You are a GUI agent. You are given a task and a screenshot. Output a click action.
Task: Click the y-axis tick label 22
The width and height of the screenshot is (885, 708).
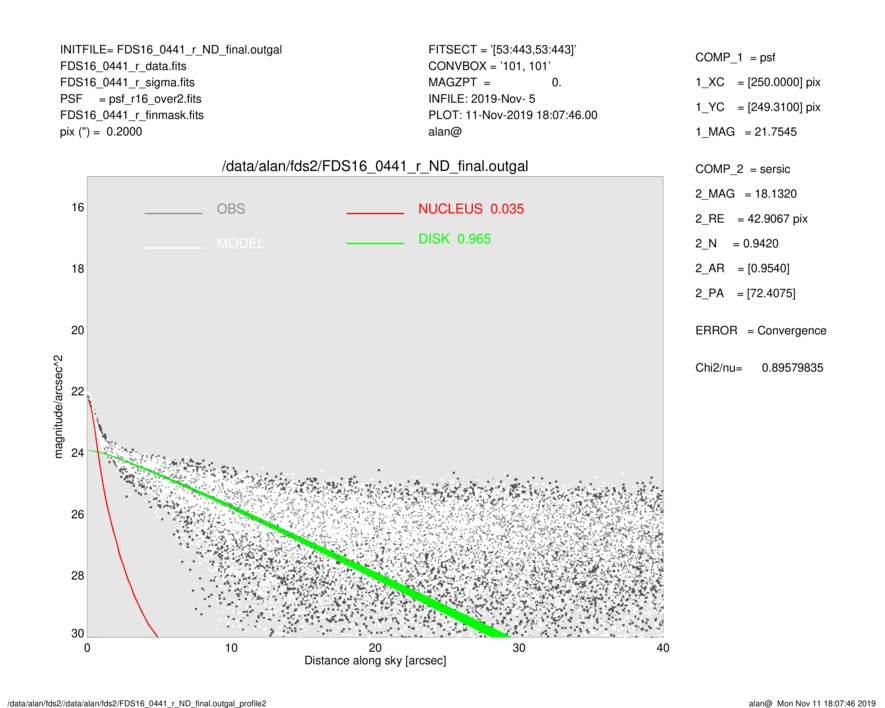tap(77, 392)
